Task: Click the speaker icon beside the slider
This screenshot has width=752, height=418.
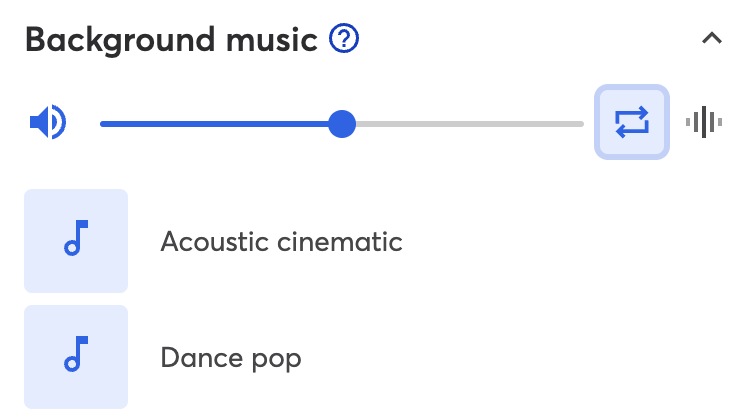Action: 47,122
